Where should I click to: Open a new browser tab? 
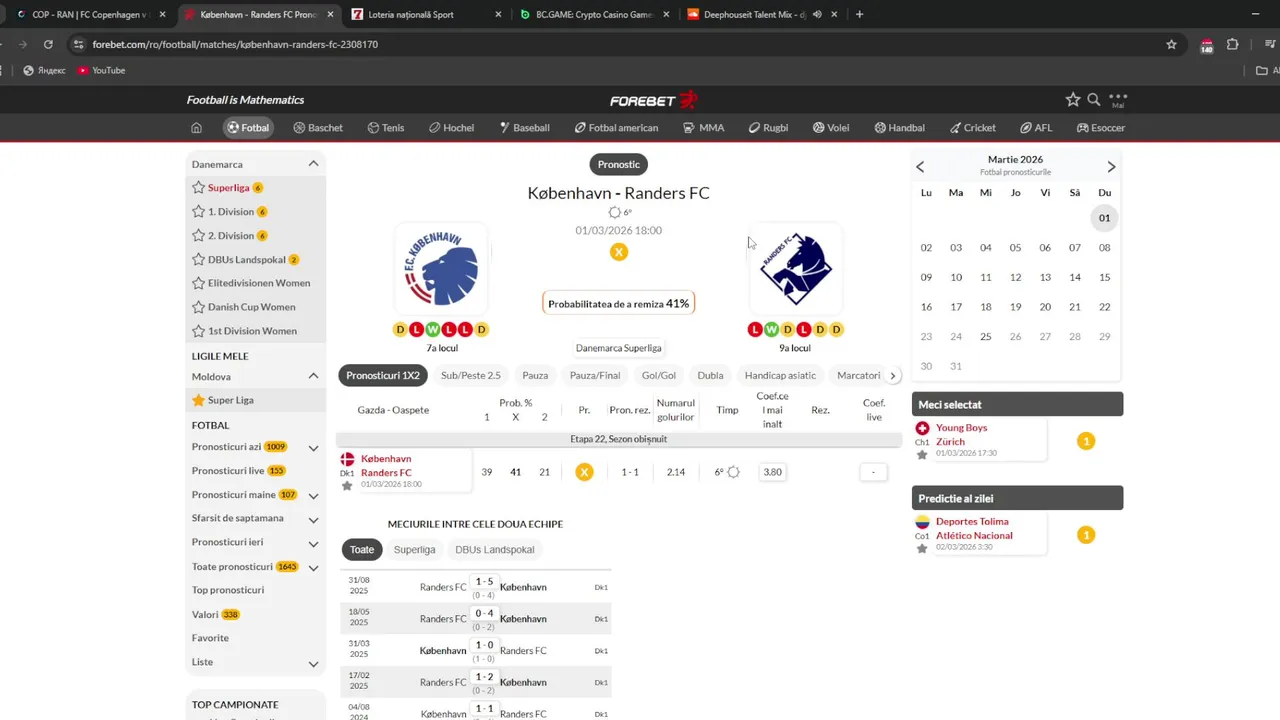(x=859, y=14)
